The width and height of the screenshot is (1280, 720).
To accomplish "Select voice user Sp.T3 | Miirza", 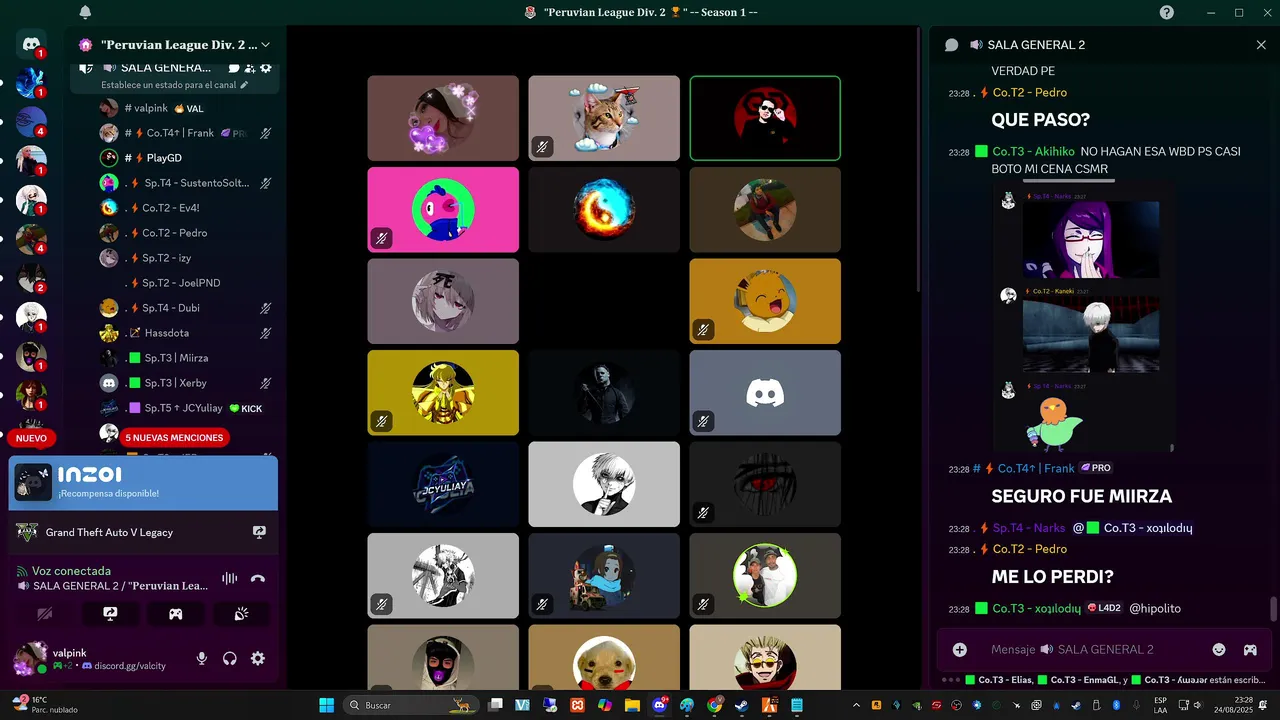I will click(186, 358).
